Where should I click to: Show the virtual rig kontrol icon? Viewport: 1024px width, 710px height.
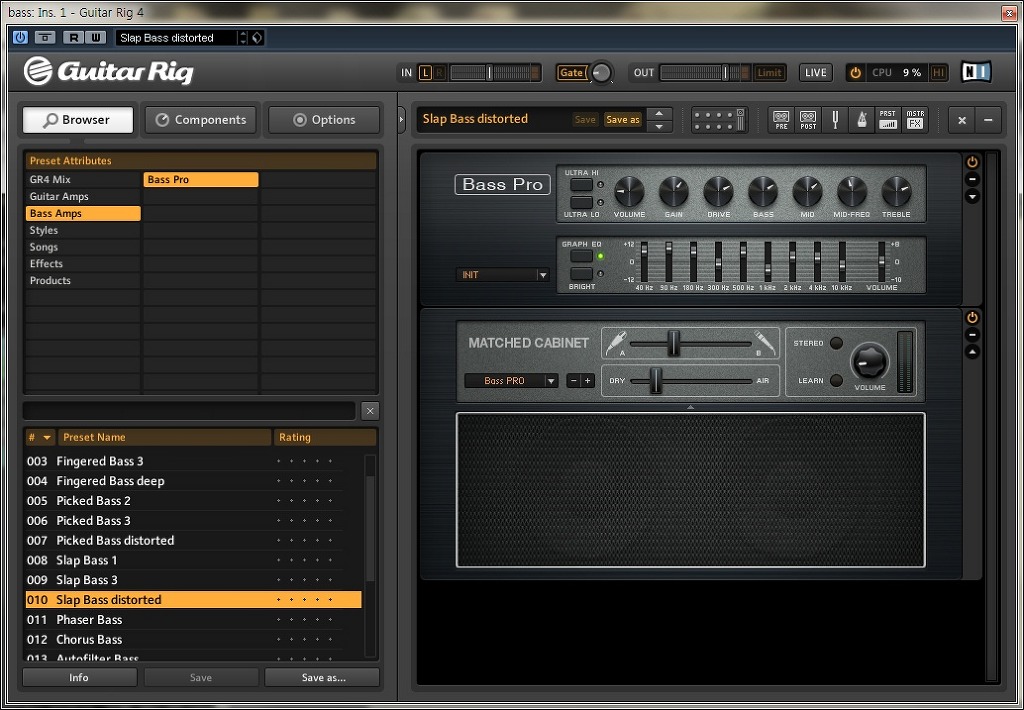(720, 120)
